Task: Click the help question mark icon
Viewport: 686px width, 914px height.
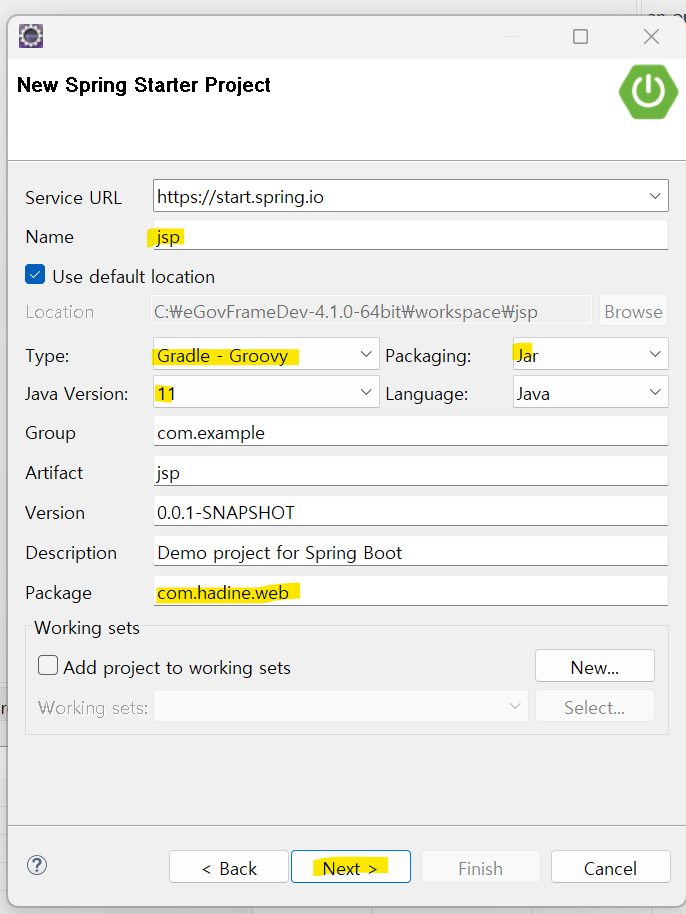Action: (37, 865)
